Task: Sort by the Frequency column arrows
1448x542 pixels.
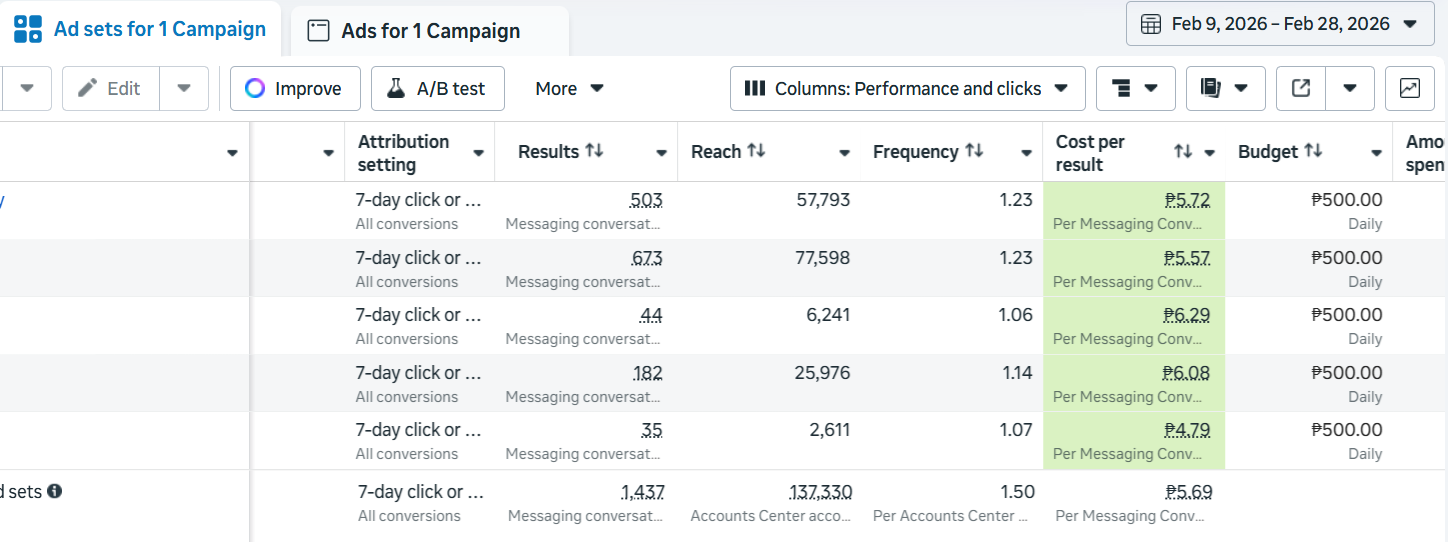Action: click(974, 151)
